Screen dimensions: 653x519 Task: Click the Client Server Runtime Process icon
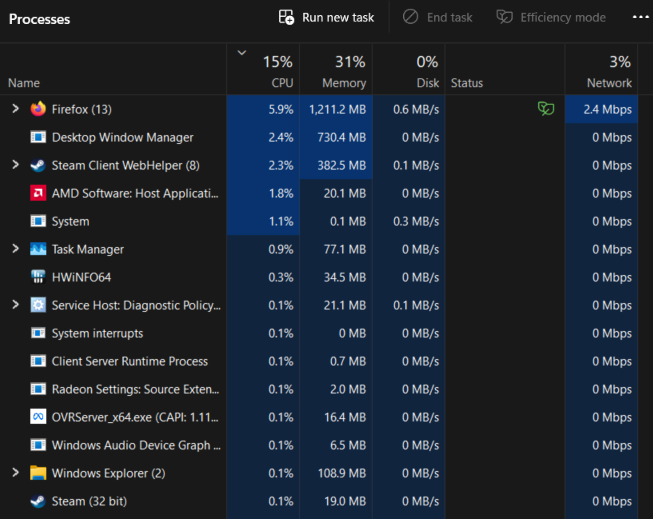pos(38,361)
